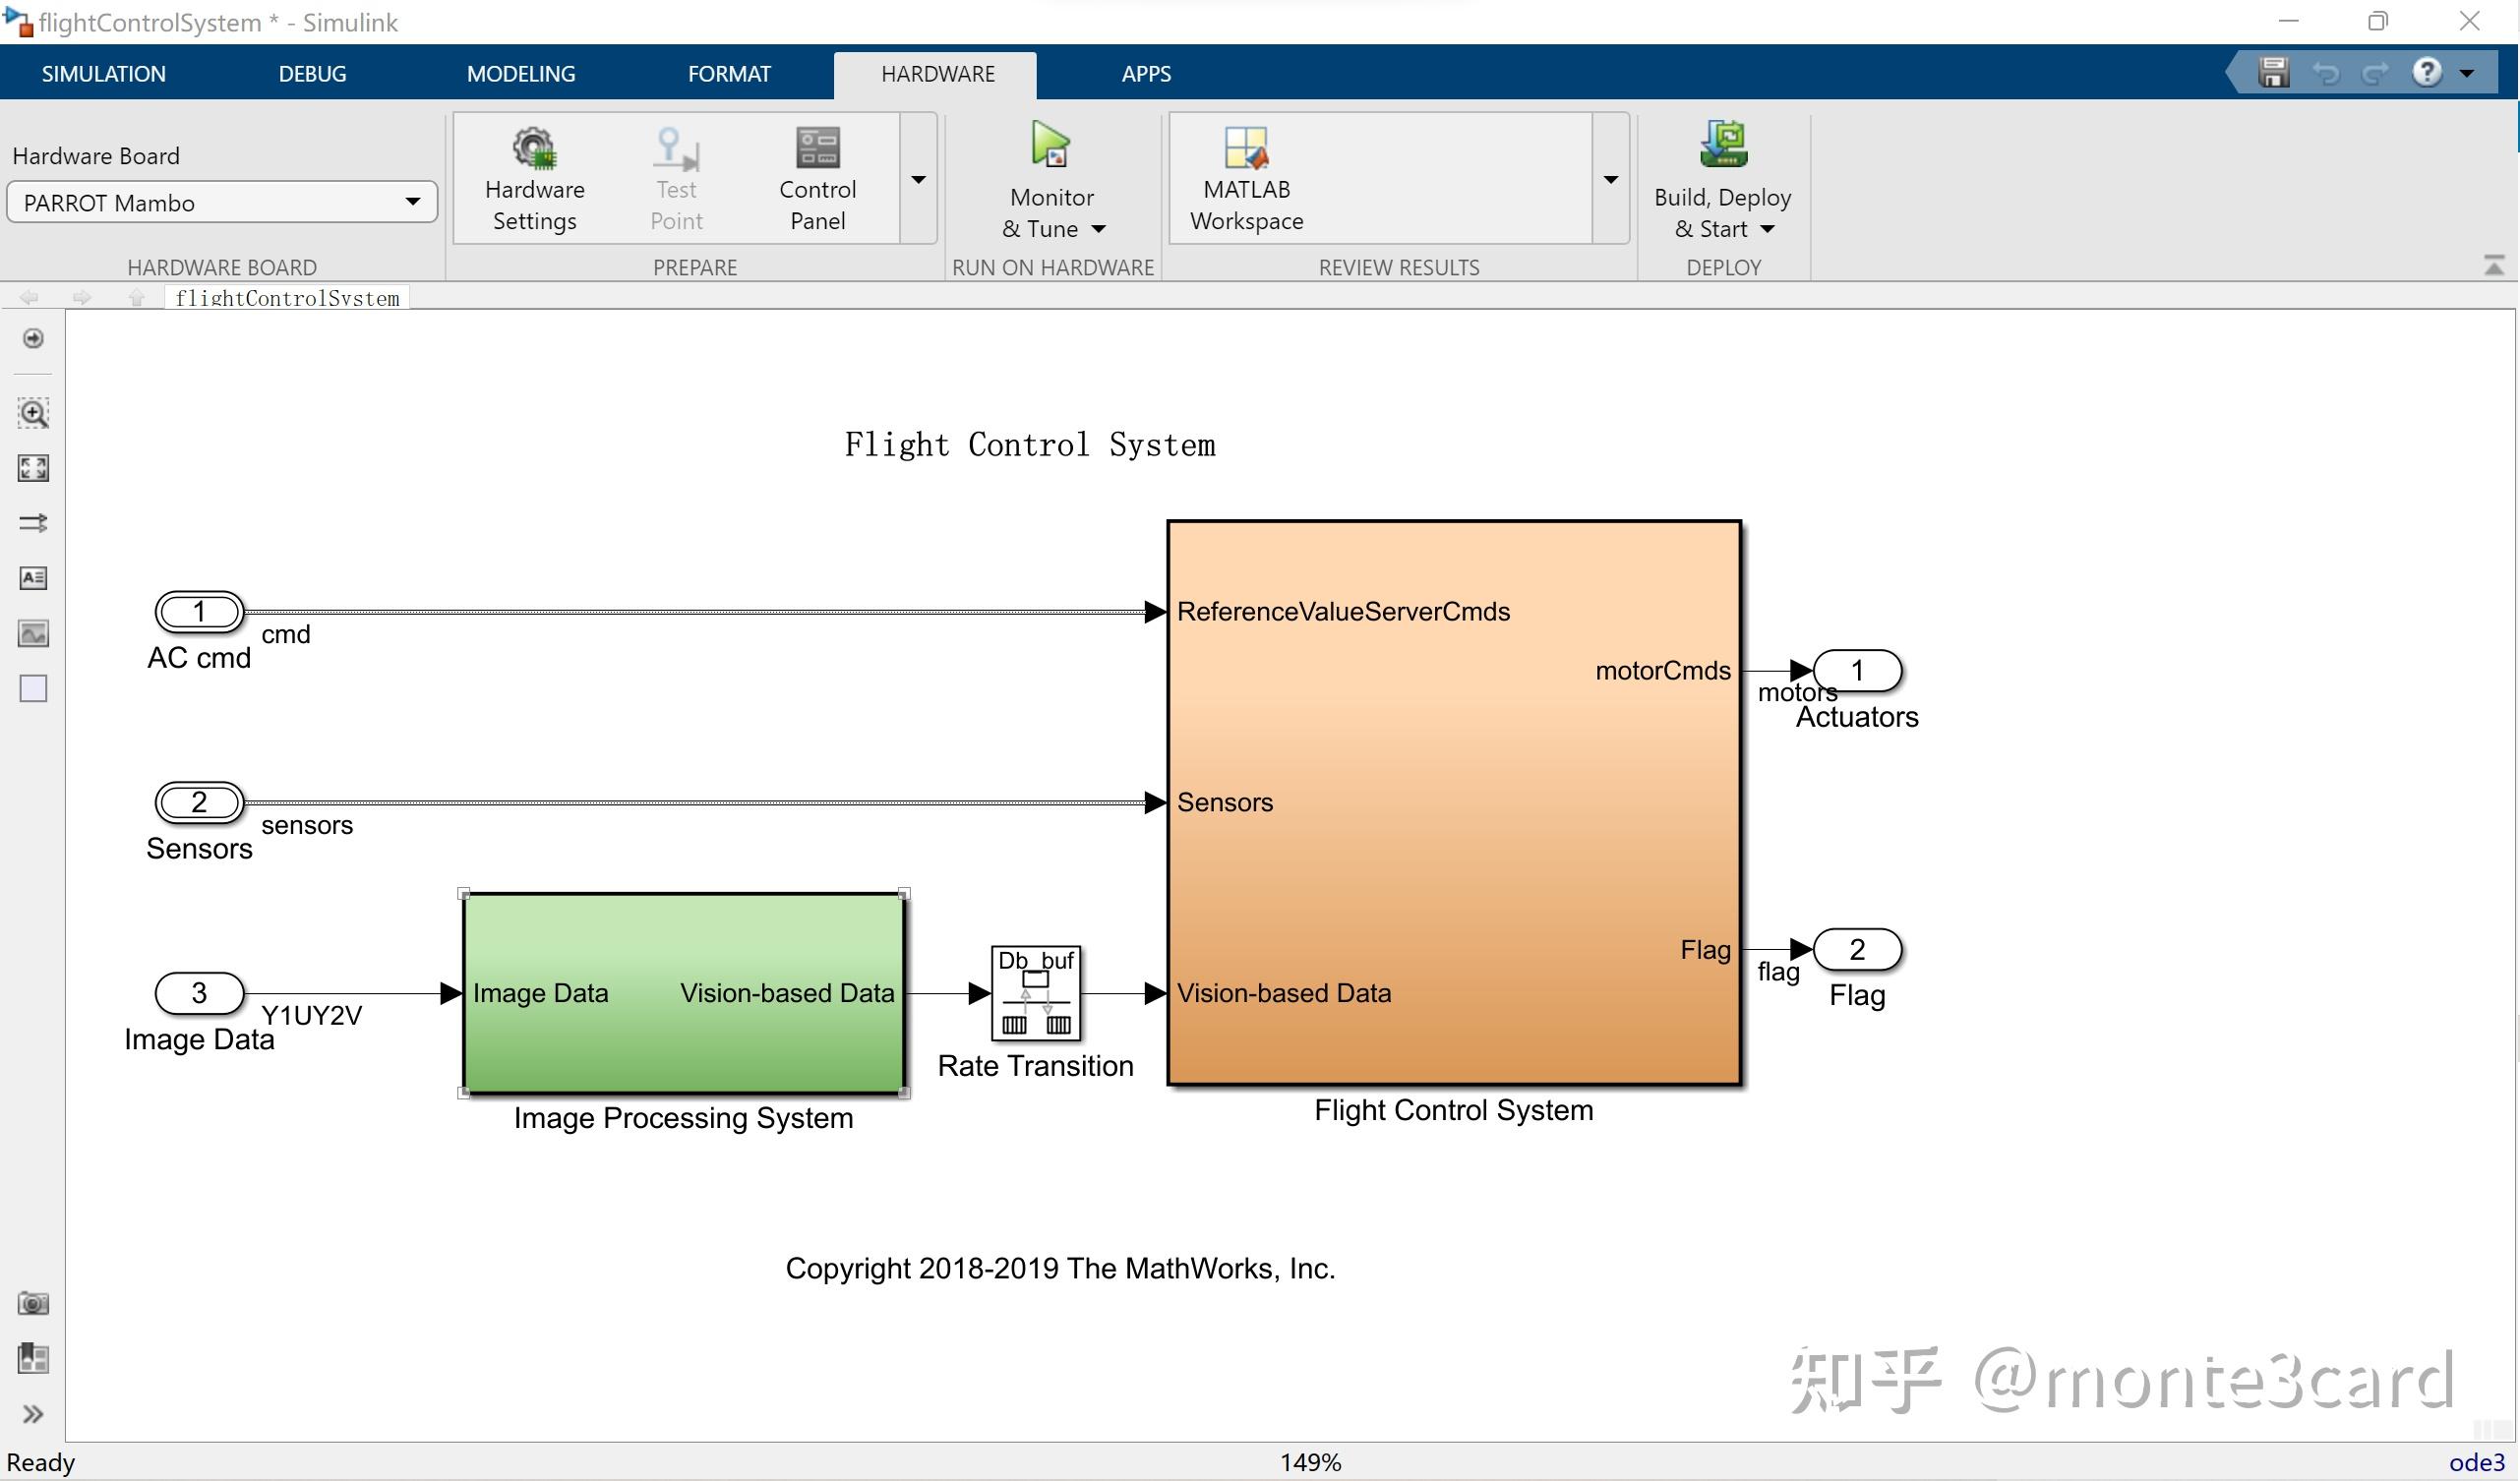2520x1481 pixels.
Task: Open the APPS tab
Action: click(1146, 73)
